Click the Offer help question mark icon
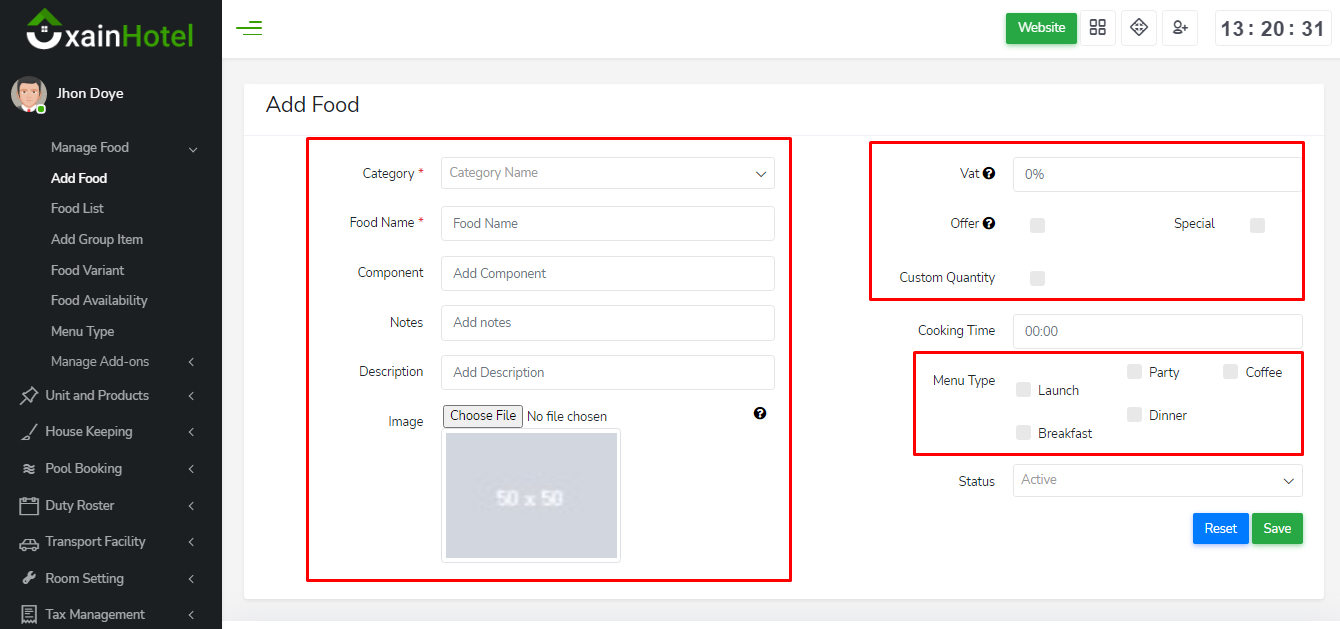The height and width of the screenshot is (629, 1340). click(989, 223)
